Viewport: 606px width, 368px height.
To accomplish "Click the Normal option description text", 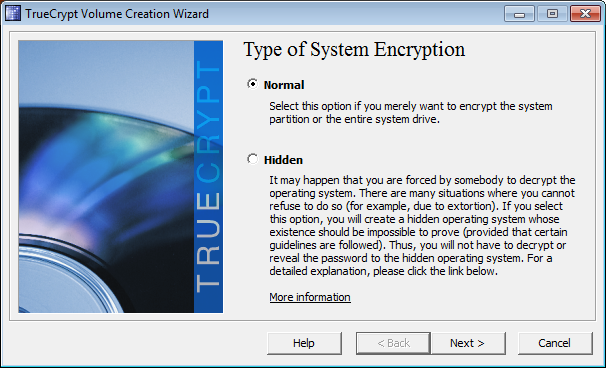I will point(410,112).
